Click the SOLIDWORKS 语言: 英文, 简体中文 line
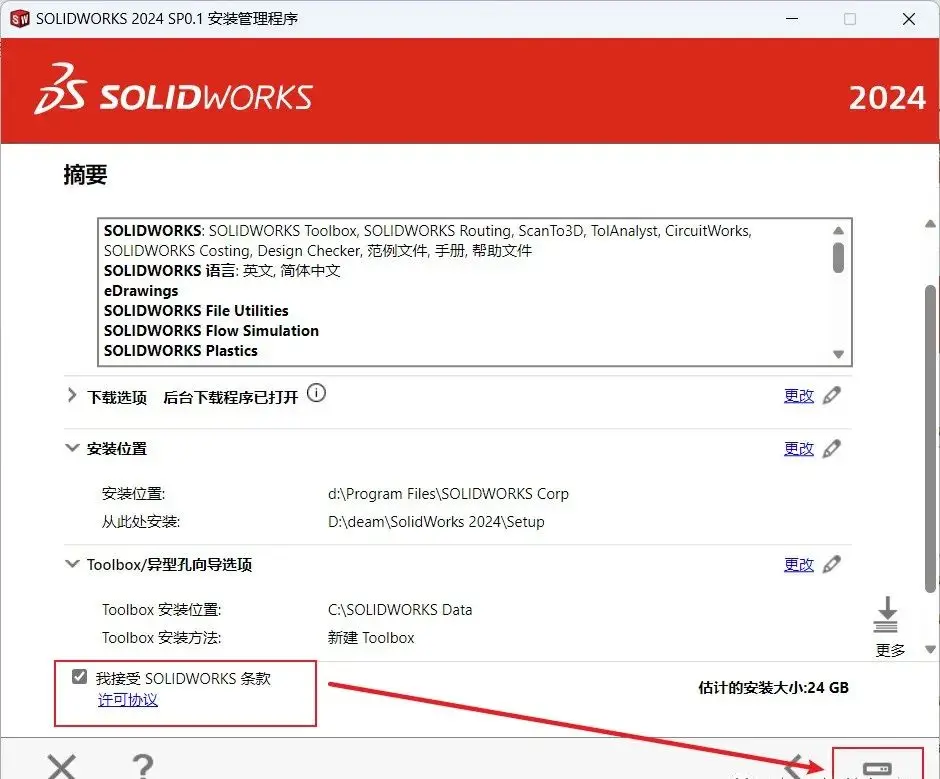Viewport: 940px width, 779px height. pos(222,271)
